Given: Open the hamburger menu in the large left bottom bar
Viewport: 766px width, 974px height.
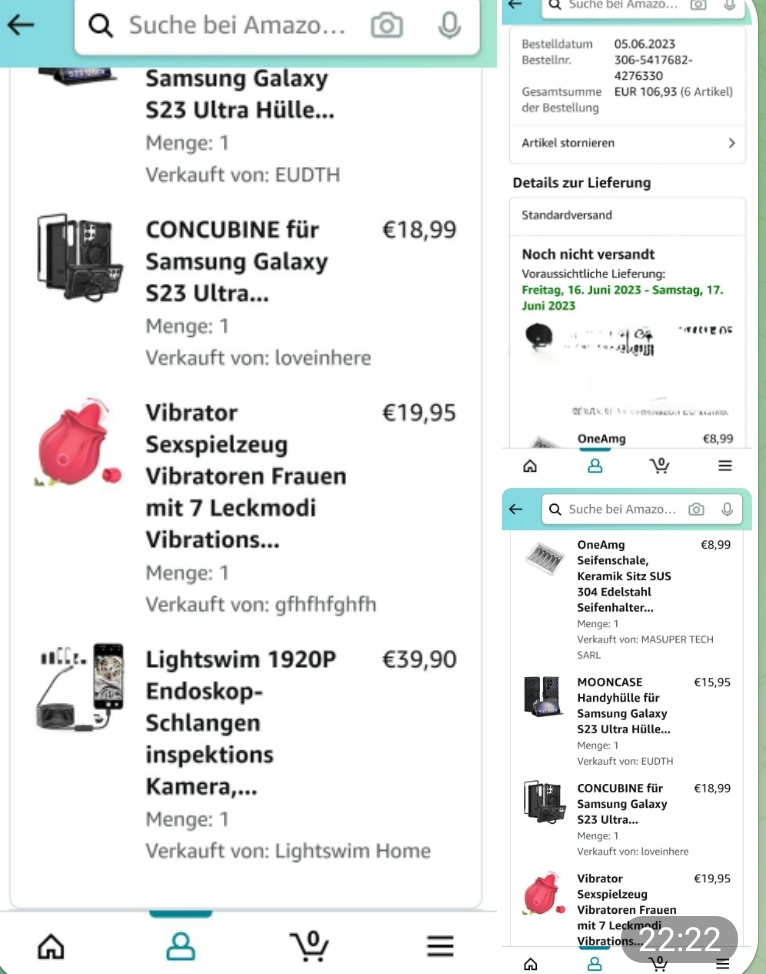Looking at the screenshot, I should point(440,944).
